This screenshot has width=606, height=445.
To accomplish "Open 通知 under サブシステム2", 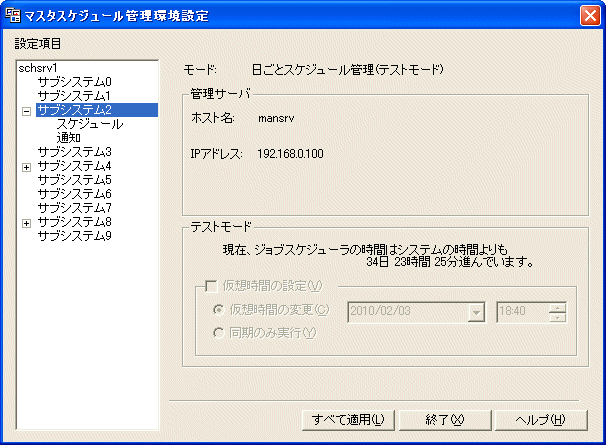I will pyautogui.click(x=68, y=138).
